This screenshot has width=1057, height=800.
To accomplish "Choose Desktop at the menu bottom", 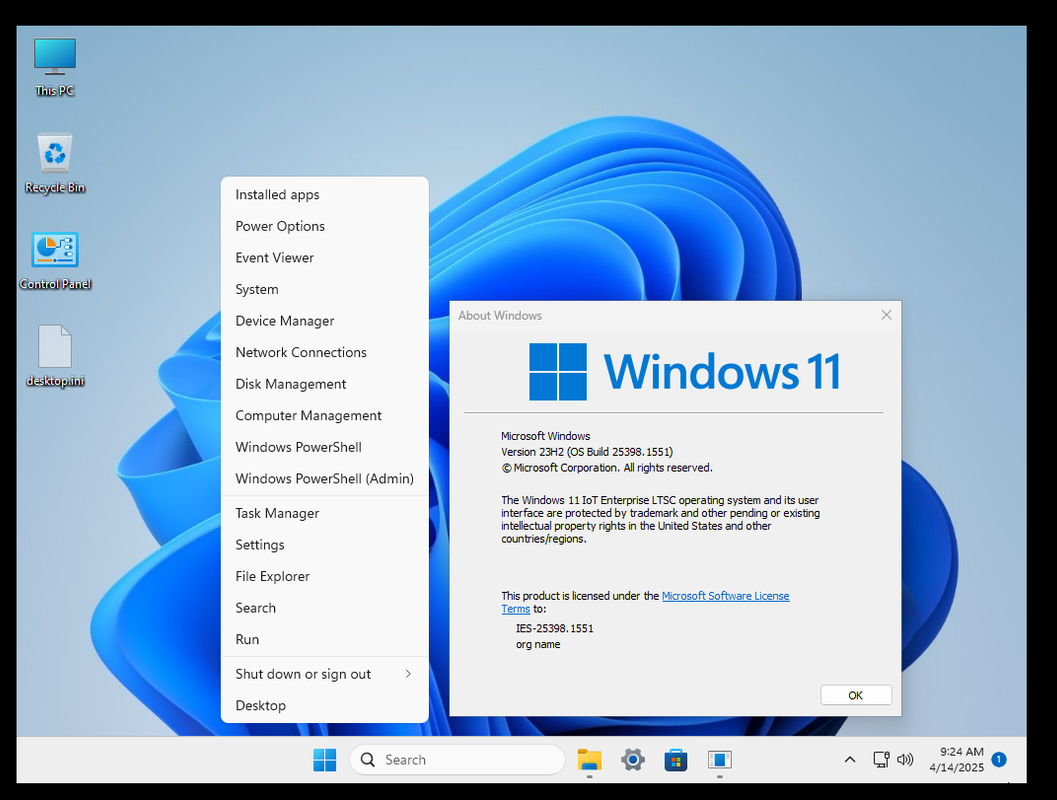I will coord(325,706).
